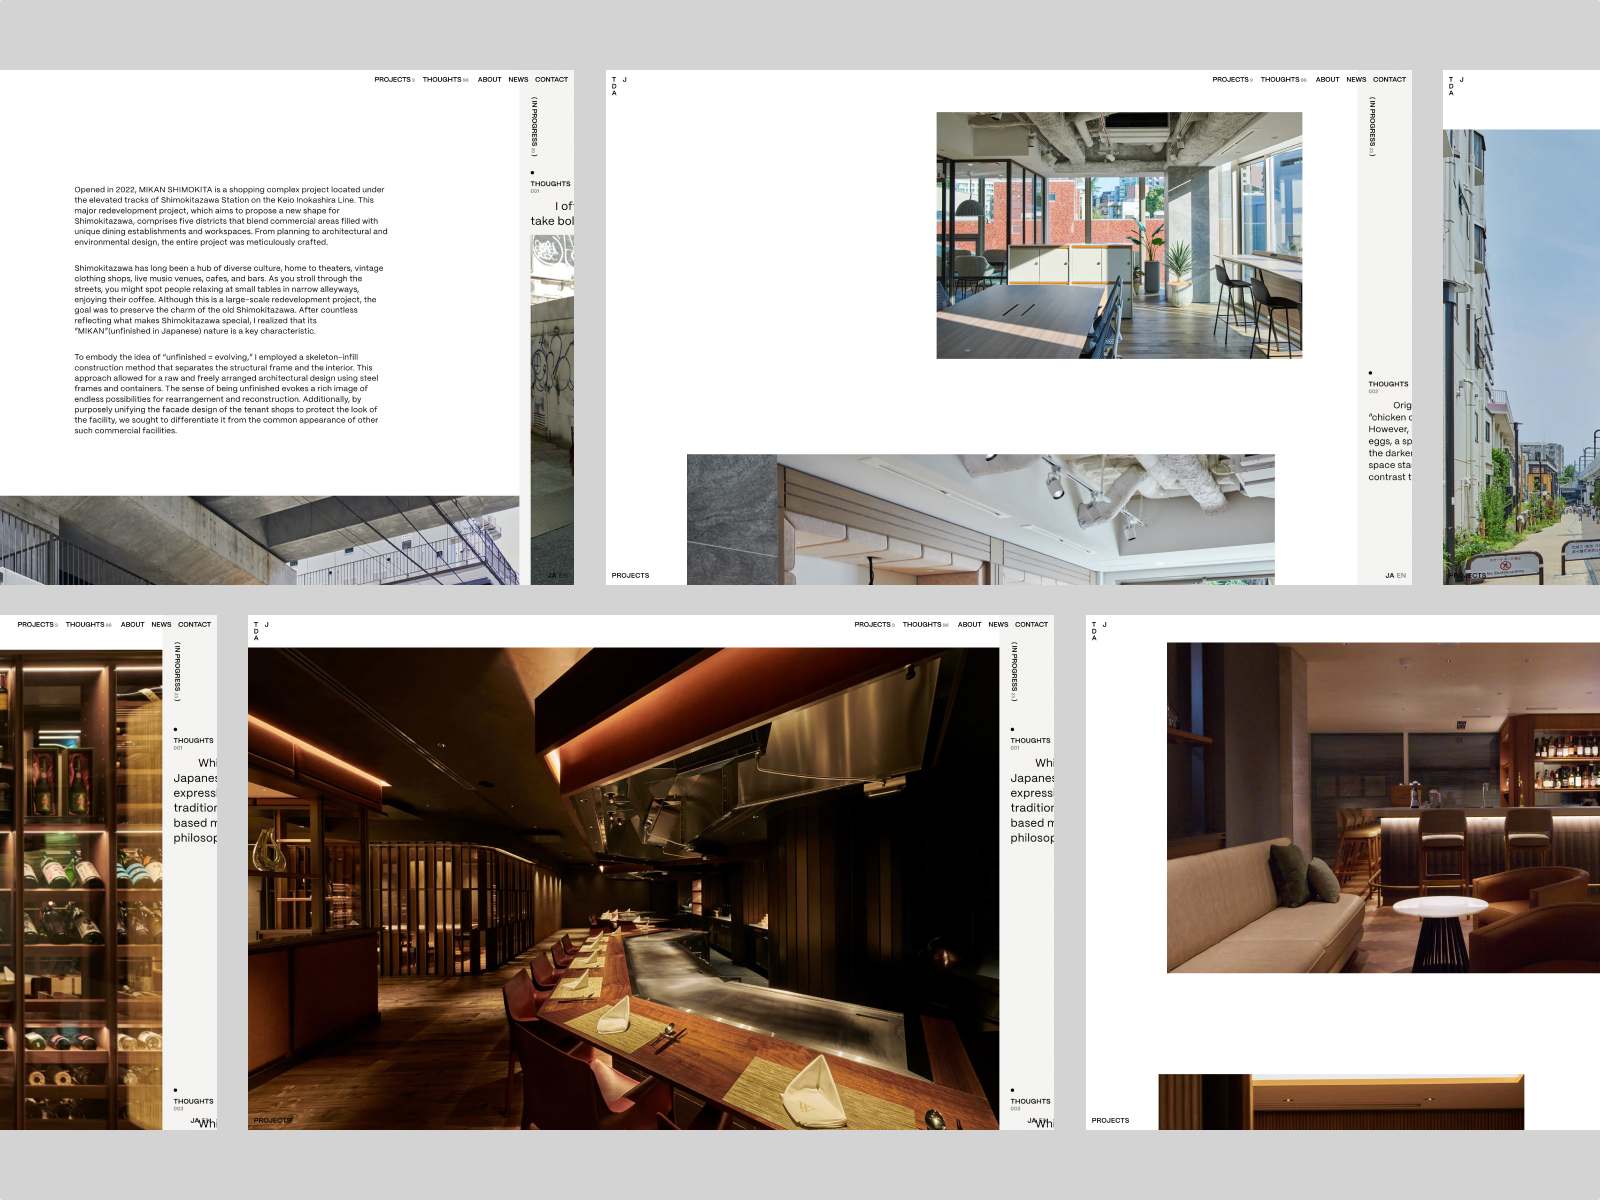
Task: Open THOUGHTS in the teppanyaki page header
Action: (x=925, y=625)
